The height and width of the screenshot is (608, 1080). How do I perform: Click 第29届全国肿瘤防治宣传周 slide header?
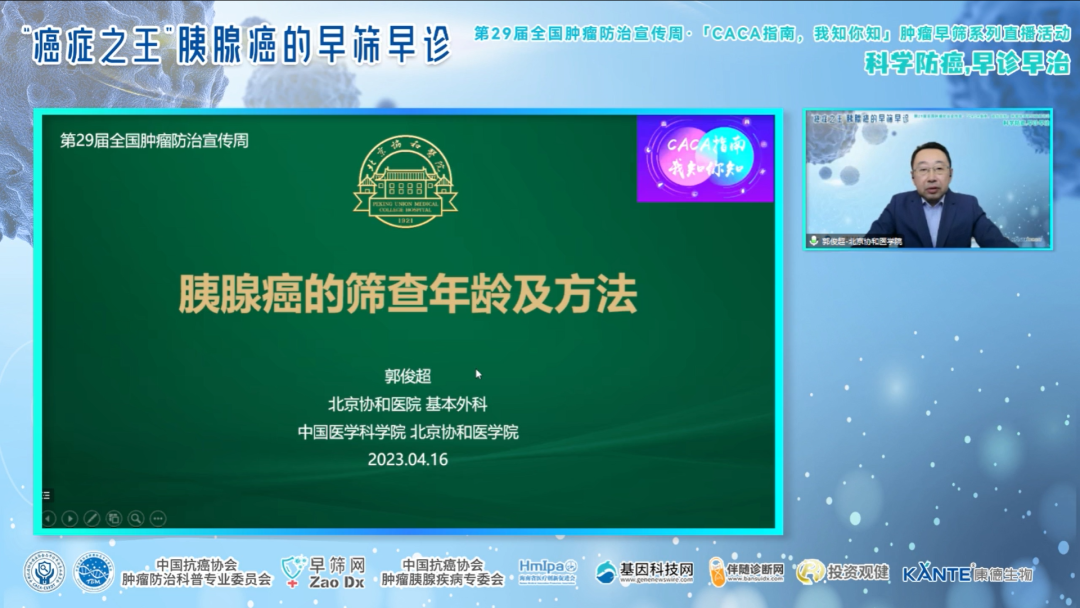tap(154, 140)
